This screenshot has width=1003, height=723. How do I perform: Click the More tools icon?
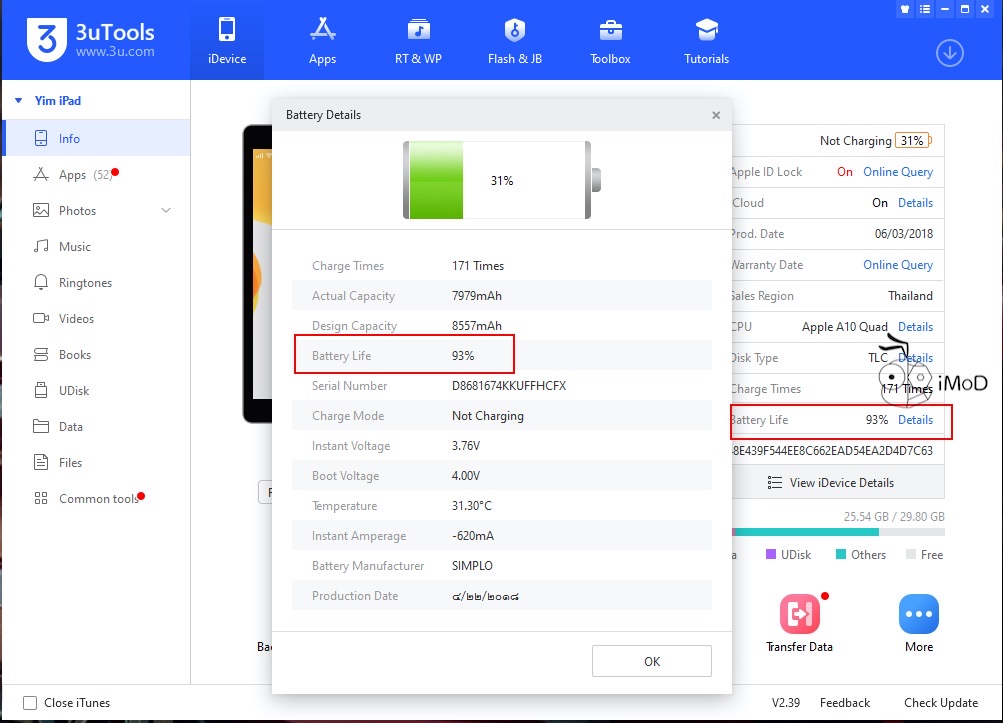click(918, 615)
